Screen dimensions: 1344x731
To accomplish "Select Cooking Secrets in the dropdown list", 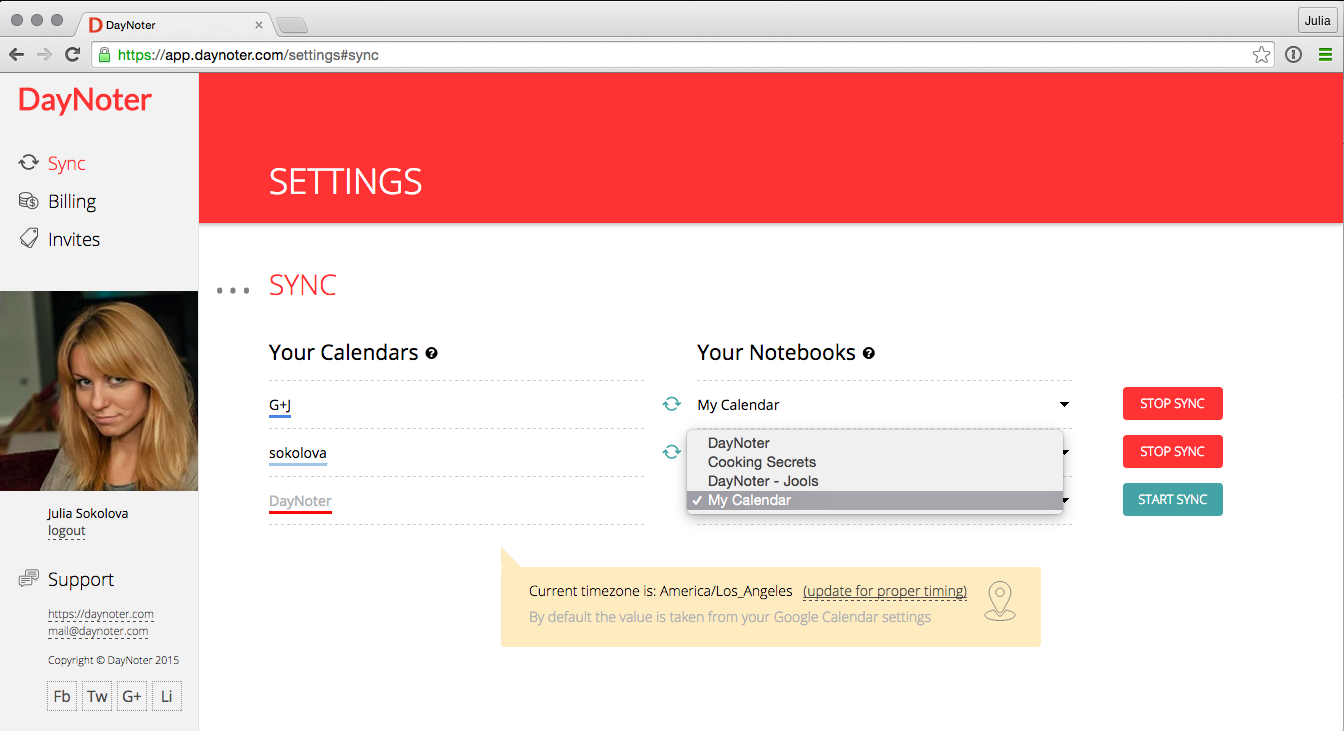I will 875,462.
